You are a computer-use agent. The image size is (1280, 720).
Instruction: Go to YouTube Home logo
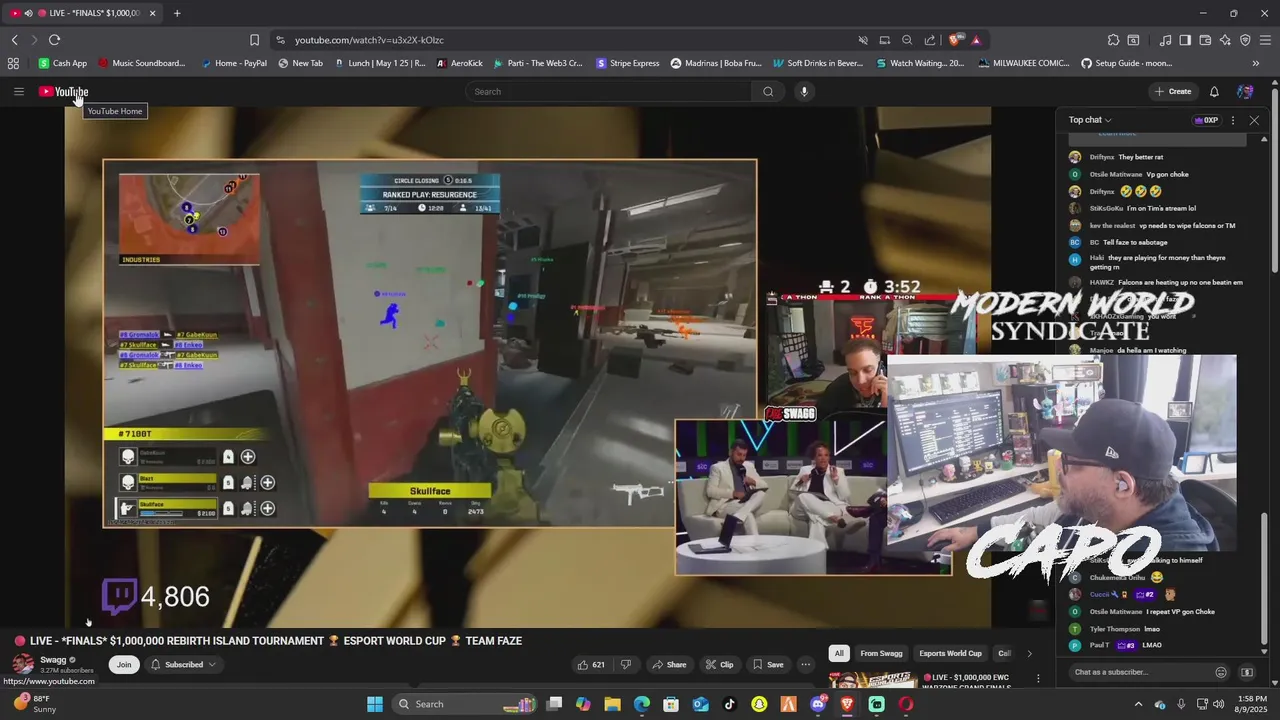pyautogui.click(x=64, y=91)
